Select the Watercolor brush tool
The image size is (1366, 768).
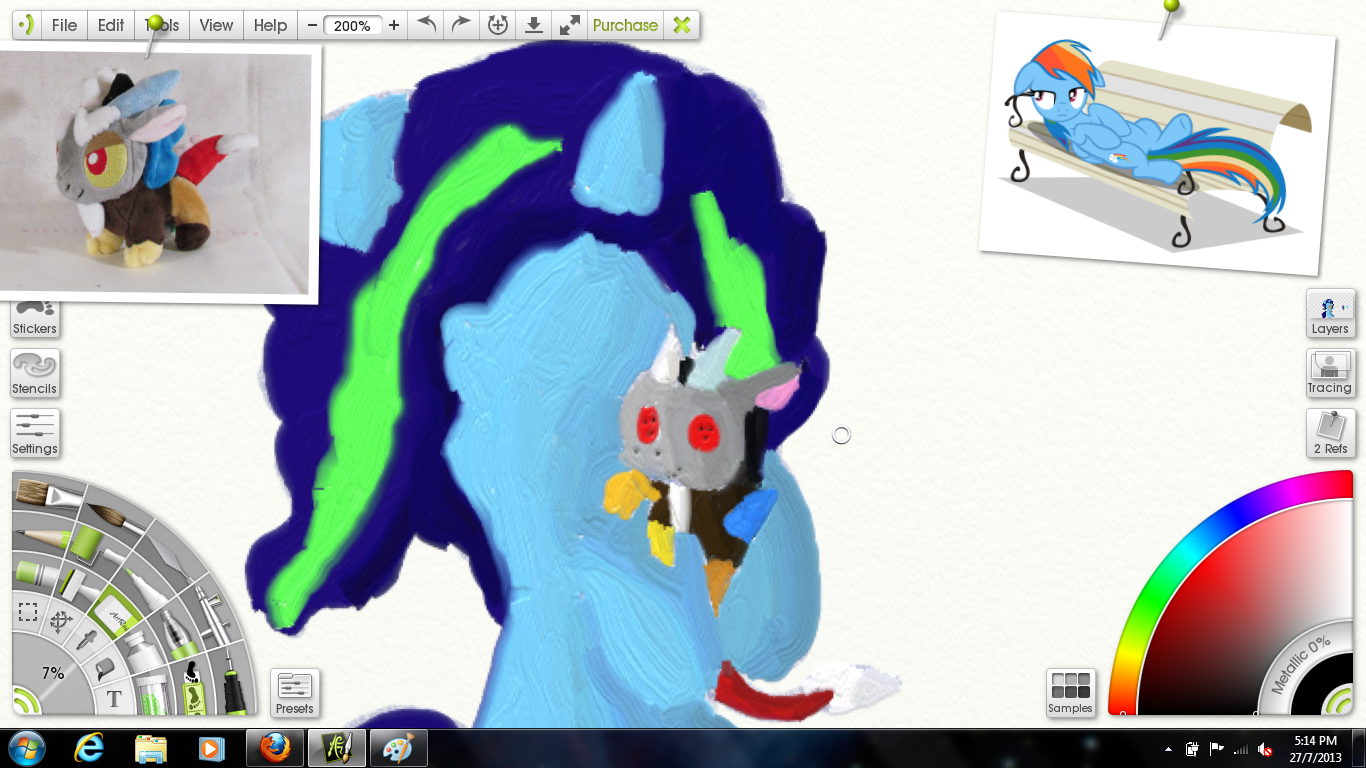tap(115, 517)
